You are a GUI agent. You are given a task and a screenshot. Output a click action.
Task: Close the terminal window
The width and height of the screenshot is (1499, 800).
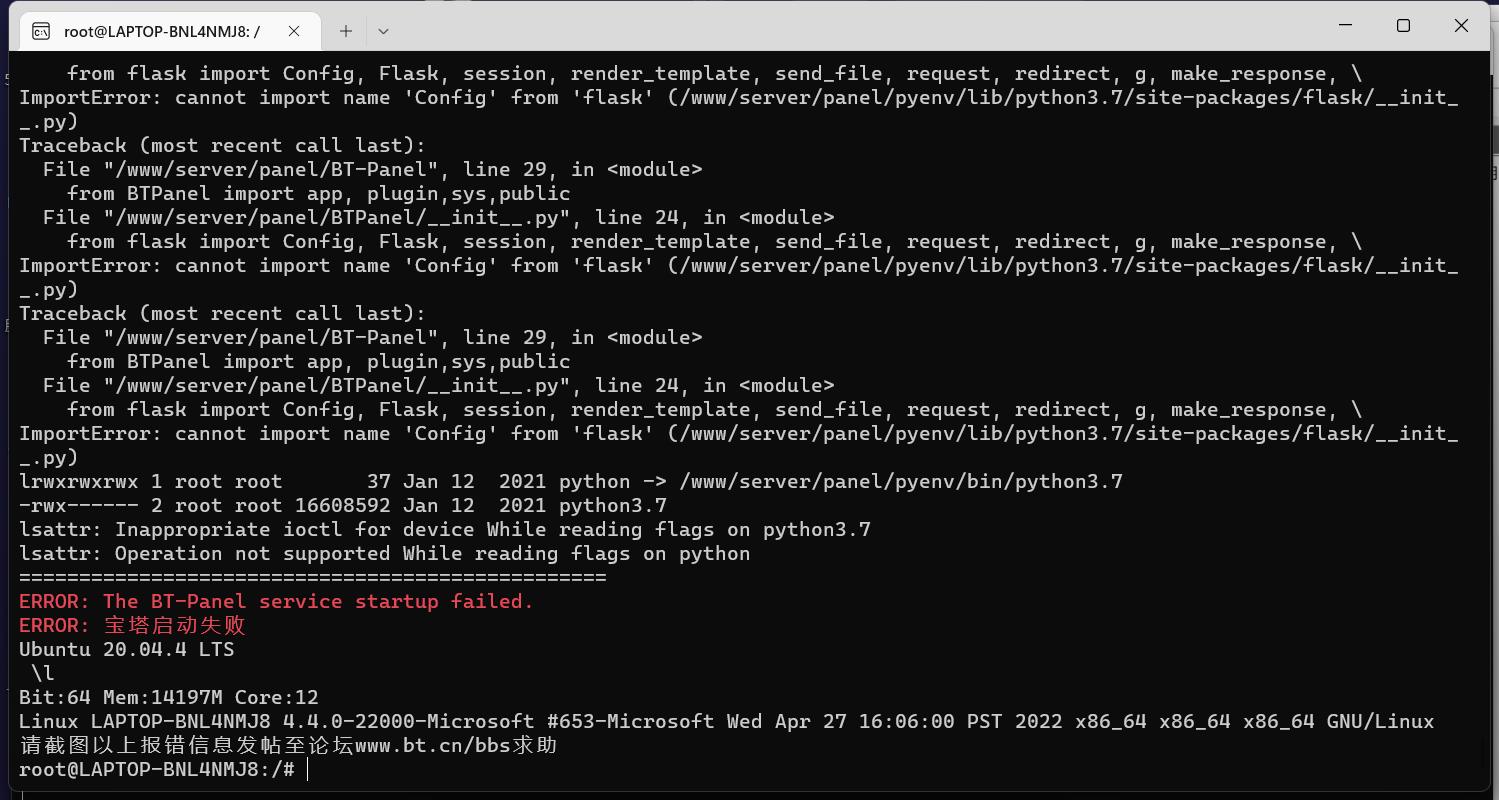pos(1461,26)
